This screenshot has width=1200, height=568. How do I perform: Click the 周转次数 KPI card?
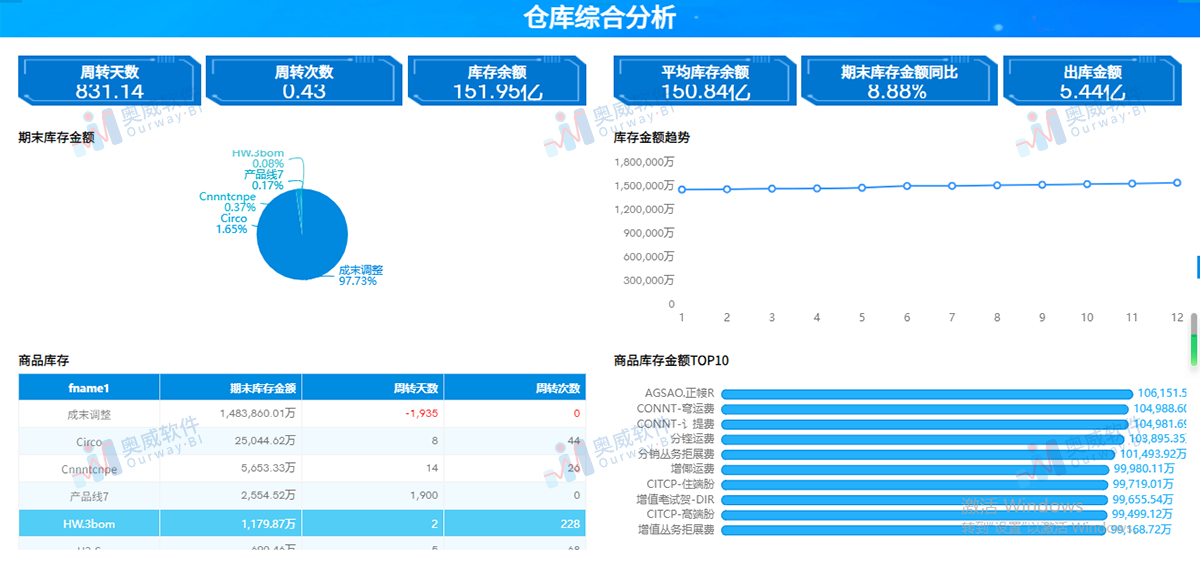point(304,81)
